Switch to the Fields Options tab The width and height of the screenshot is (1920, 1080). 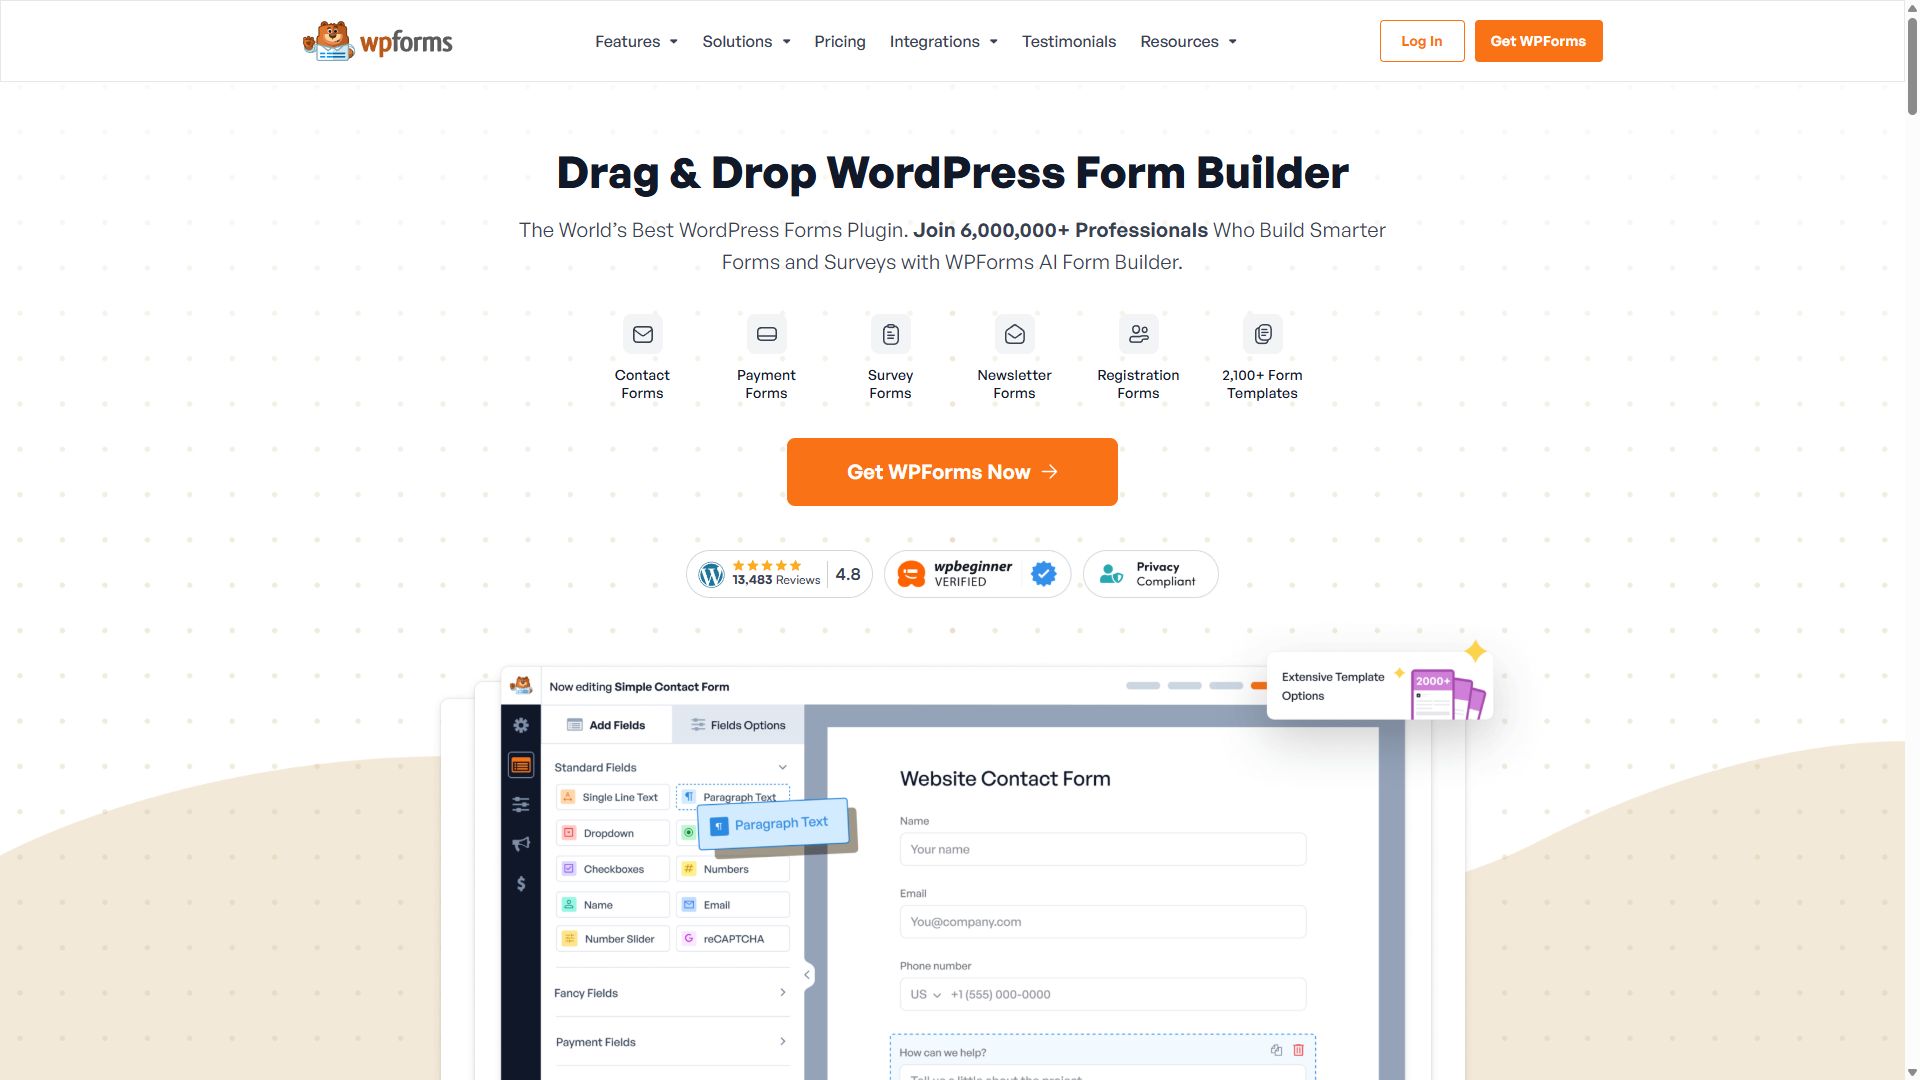coord(738,725)
